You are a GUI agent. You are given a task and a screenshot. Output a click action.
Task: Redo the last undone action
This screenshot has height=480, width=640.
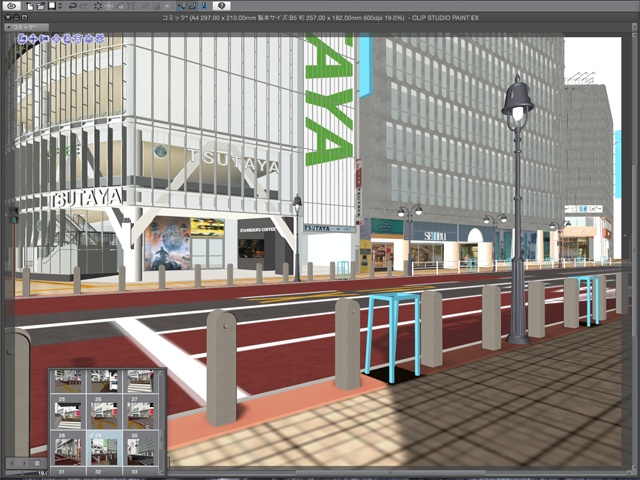tap(84, 6)
